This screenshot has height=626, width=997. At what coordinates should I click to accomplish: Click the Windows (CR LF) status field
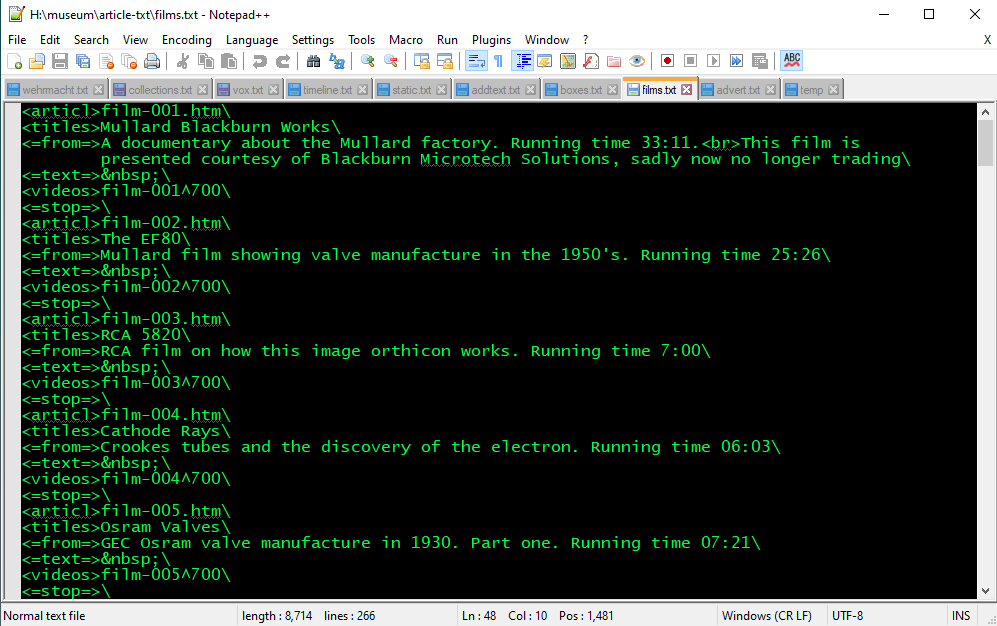tap(767, 616)
